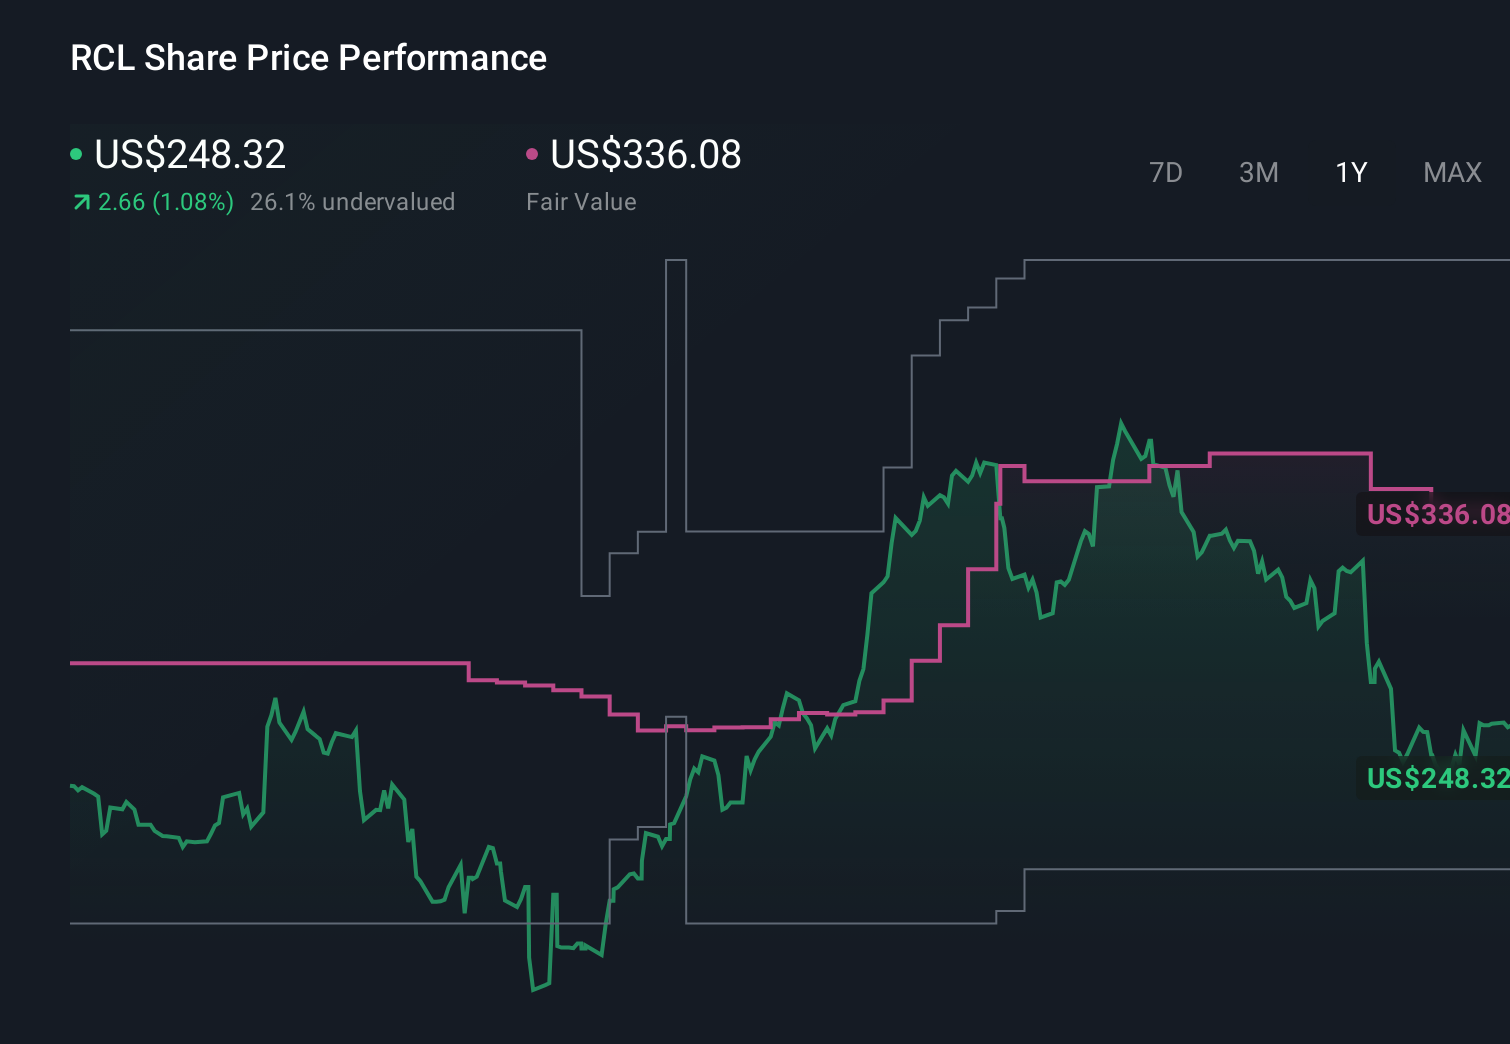Select the 7D time range
Image resolution: width=1510 pixels, height=1044 pixels.
pos(1165,173)
